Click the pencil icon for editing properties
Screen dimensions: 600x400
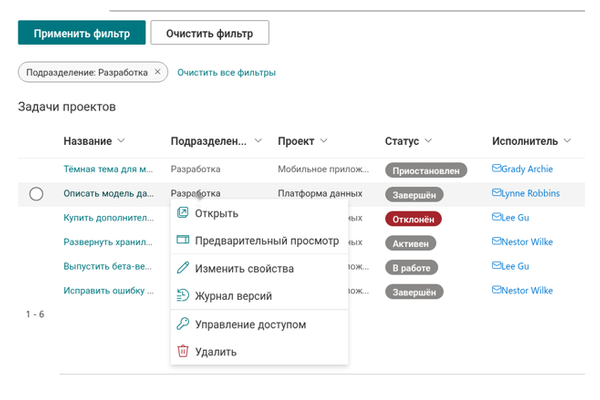coord(183,268)
